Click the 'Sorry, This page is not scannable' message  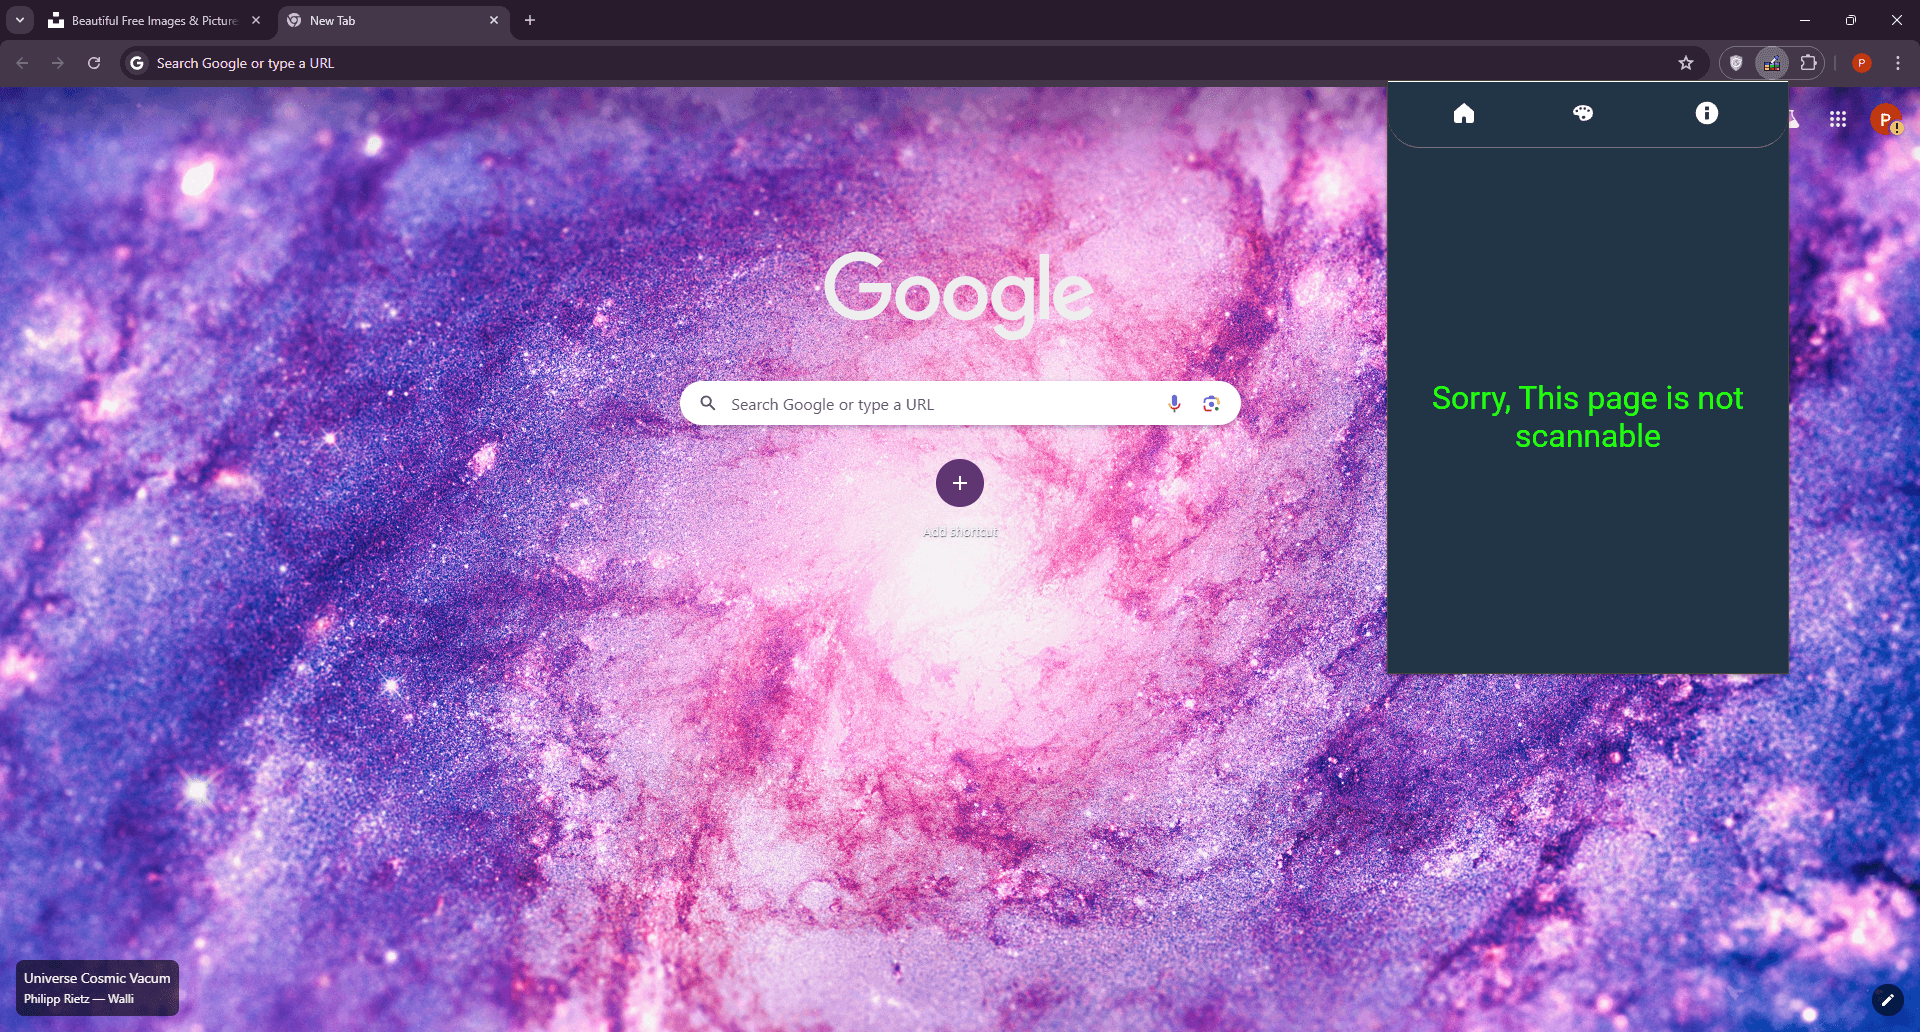[x=1587, y=417]
